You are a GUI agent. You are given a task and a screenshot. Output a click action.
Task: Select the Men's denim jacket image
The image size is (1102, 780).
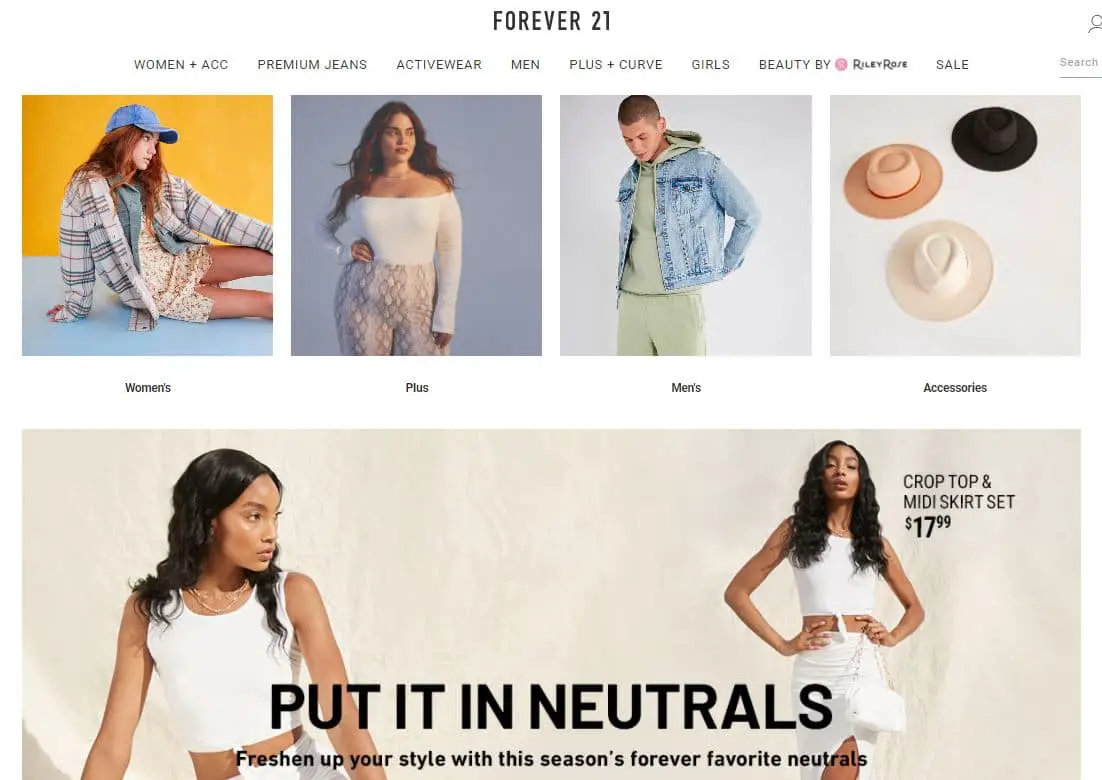coord(686,226)
